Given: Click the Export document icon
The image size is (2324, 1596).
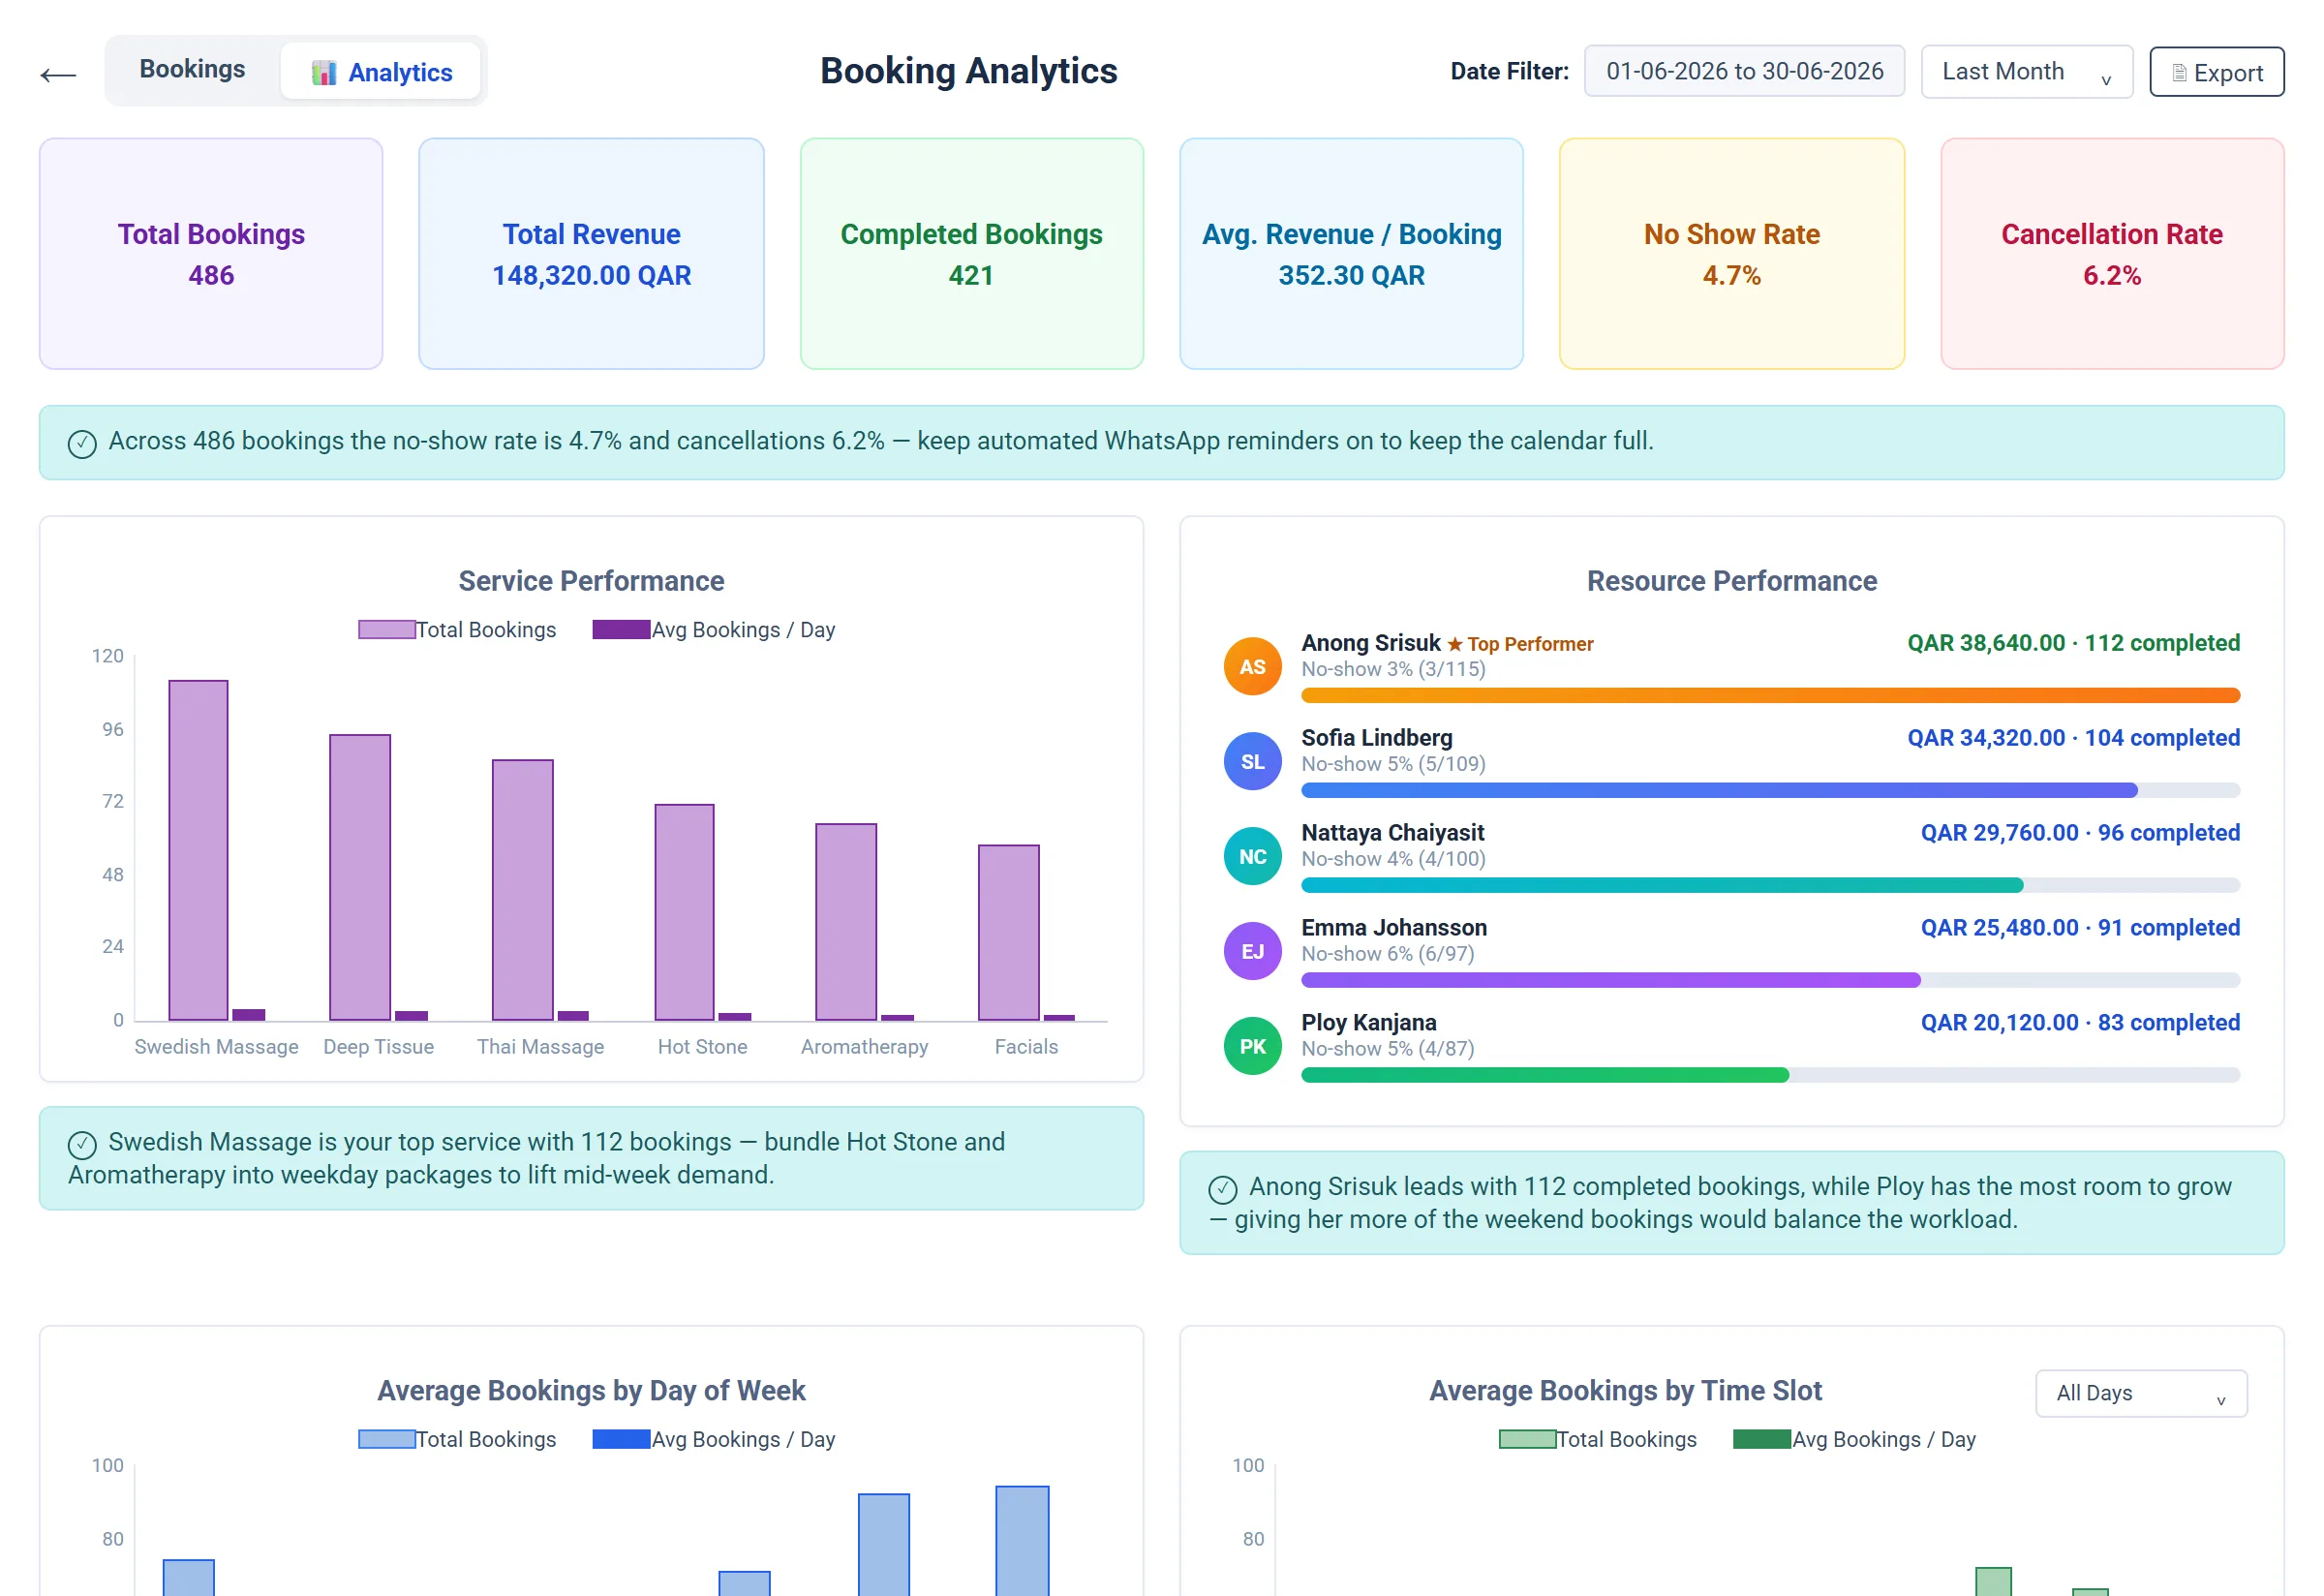Looking at the screenshot, I should click(2180, 73).
